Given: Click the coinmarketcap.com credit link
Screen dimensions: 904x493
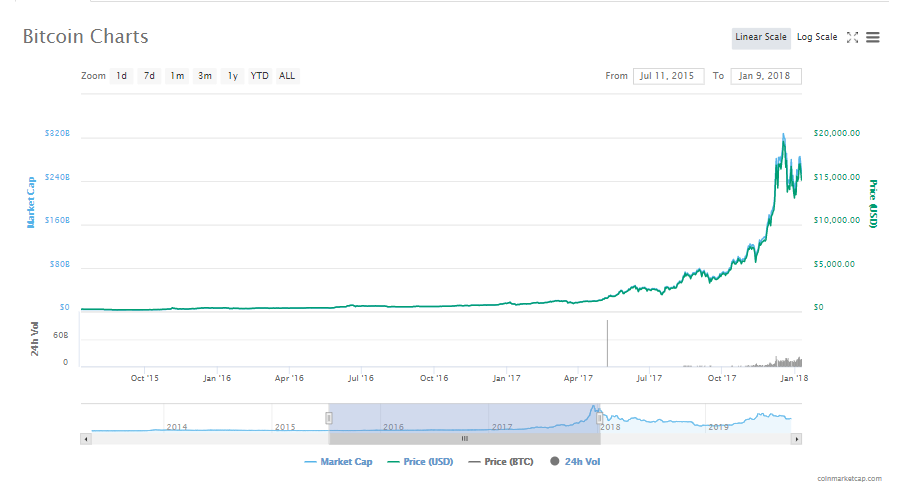Looking at the screenshot, I should tap(849, 479).
